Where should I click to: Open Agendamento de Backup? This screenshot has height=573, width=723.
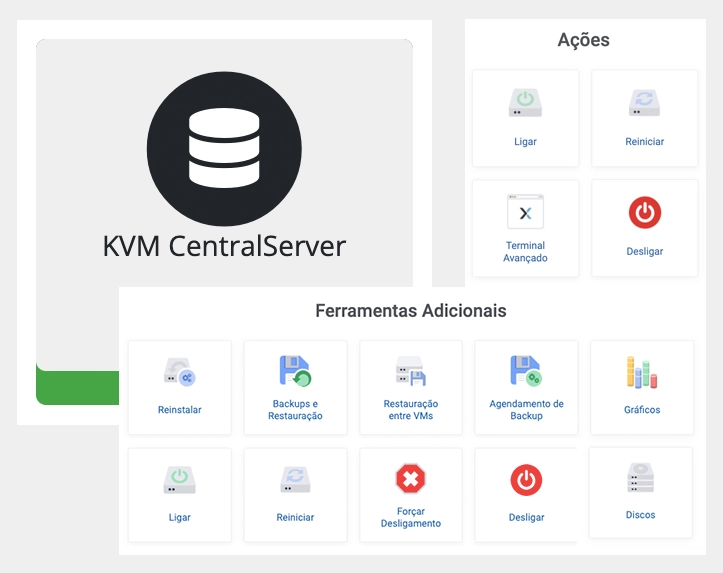(x=526, y=371)
